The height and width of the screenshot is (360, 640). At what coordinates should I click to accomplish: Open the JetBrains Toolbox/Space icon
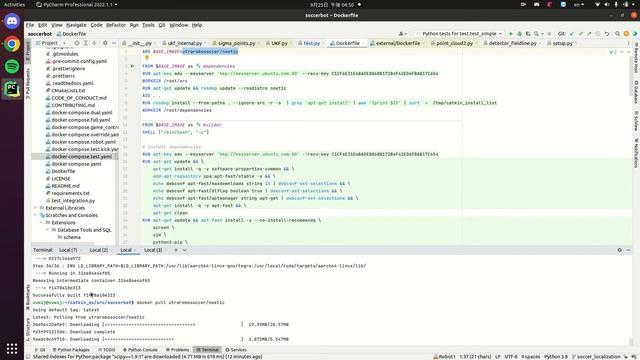click(x=635, y=34)
